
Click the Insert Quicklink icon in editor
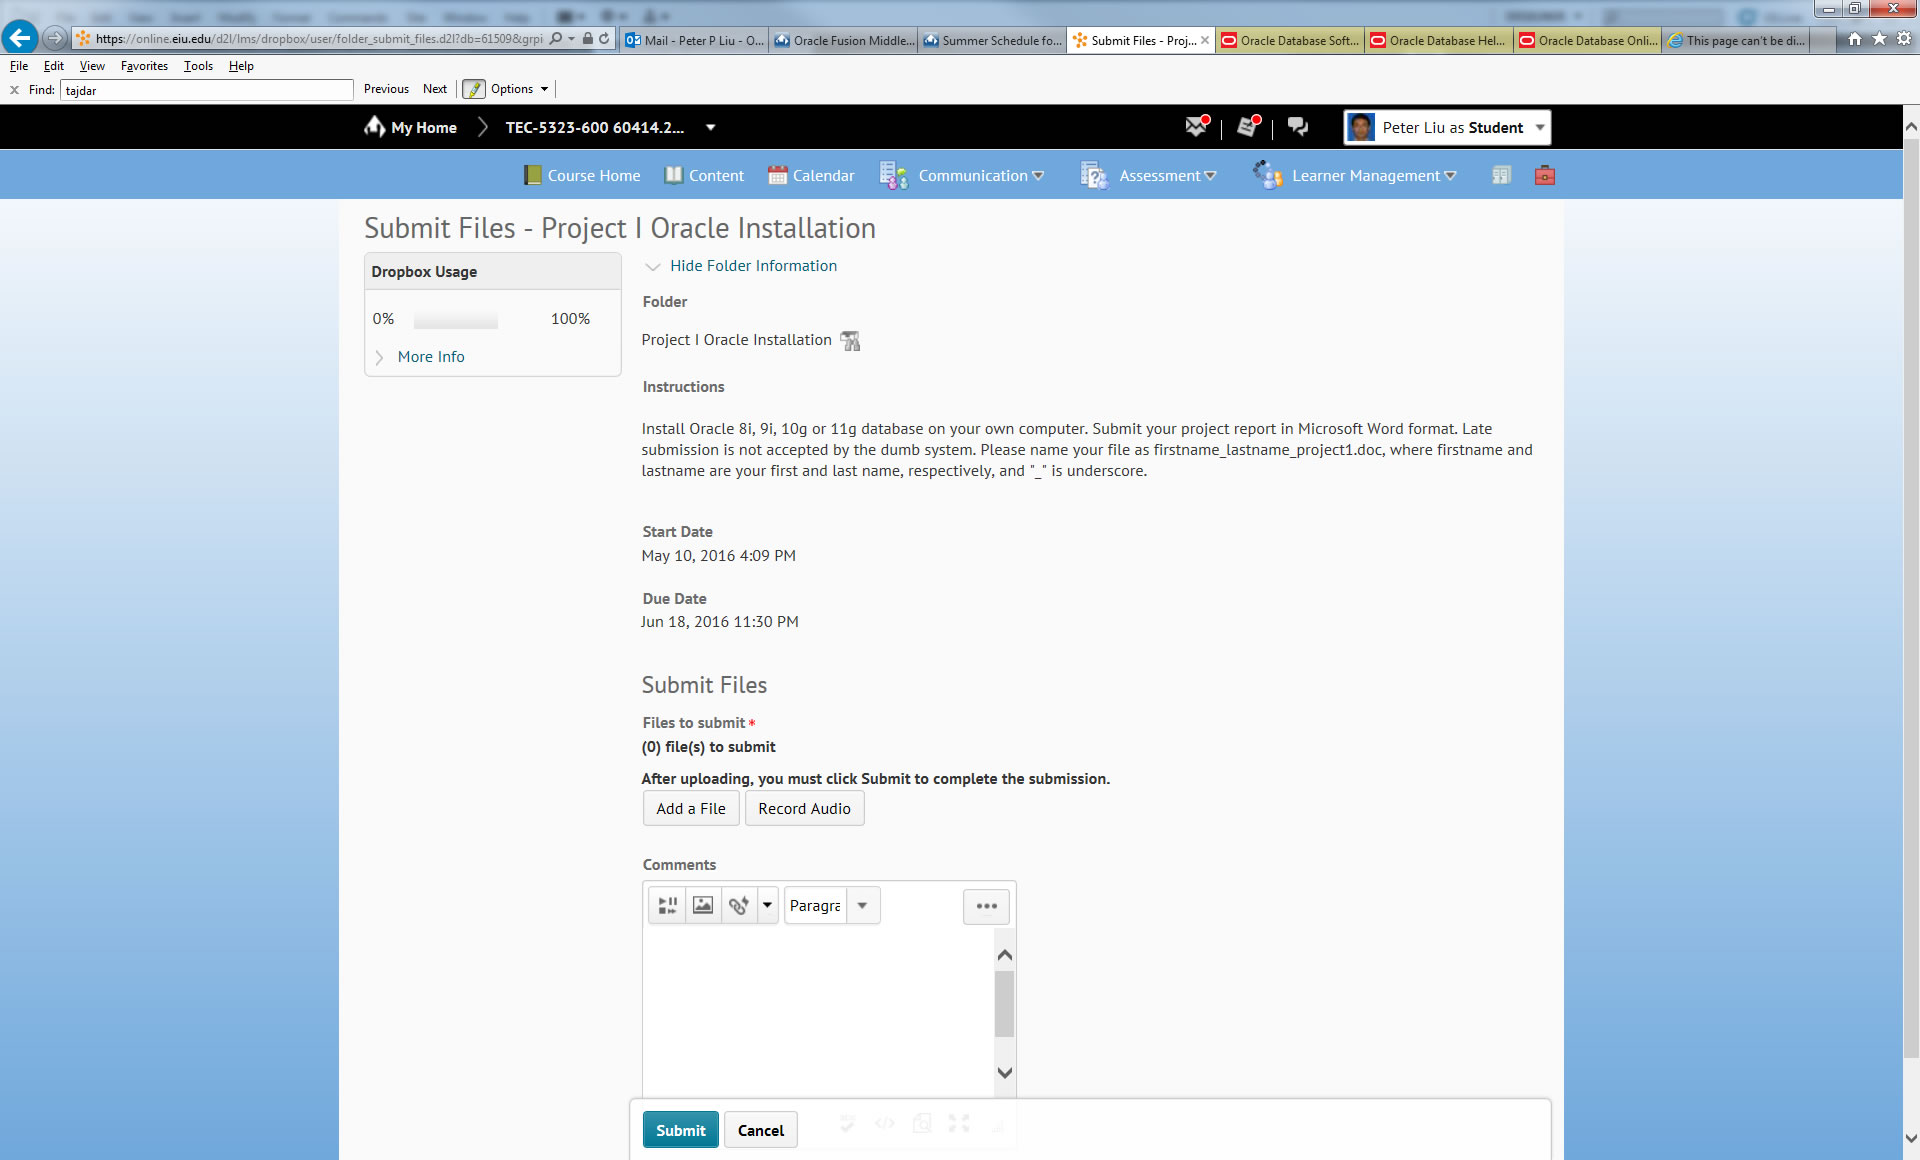pyautogui.click(x=739, y=906)
